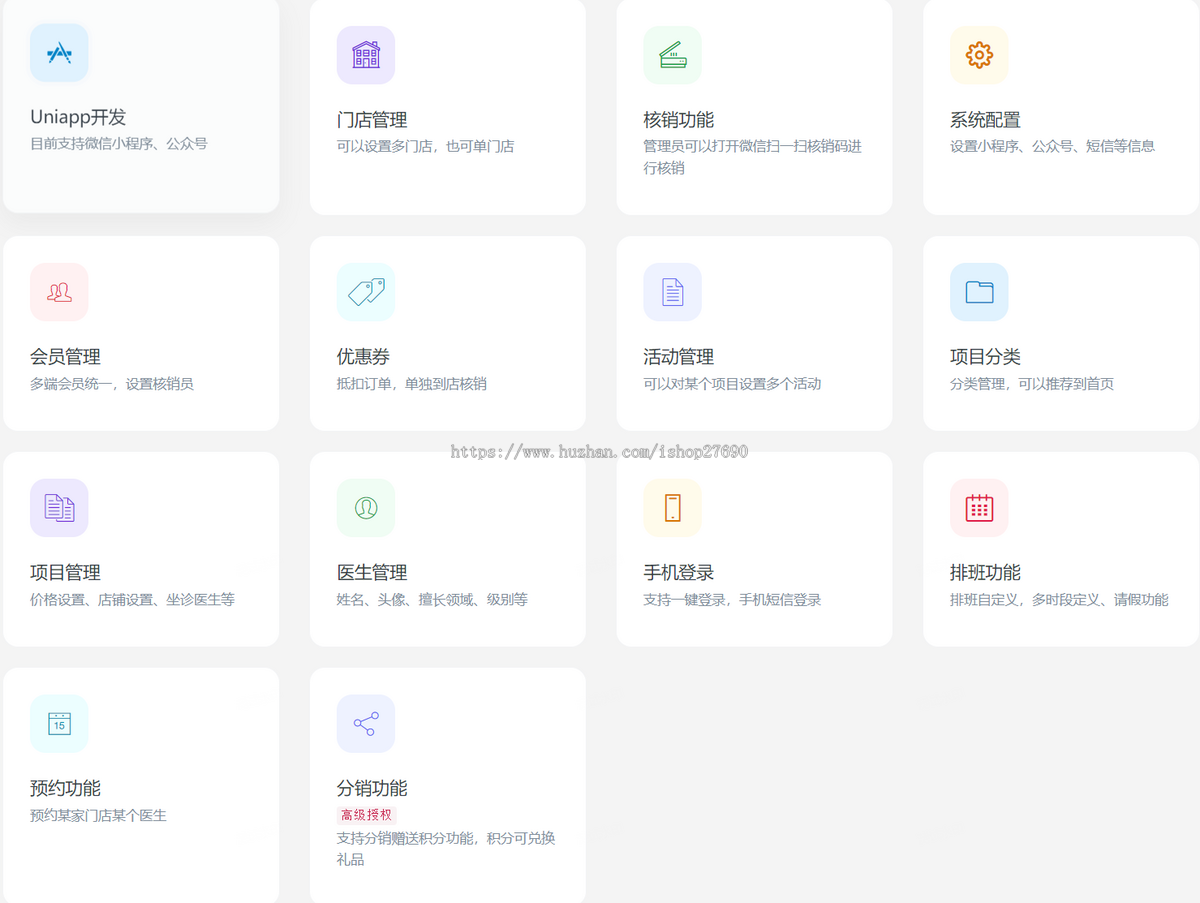Screen dimensions: 1200x903
Task: Click description 支持分销赠送积分功能，积分可兑换礼品
Action: (446, 849)
